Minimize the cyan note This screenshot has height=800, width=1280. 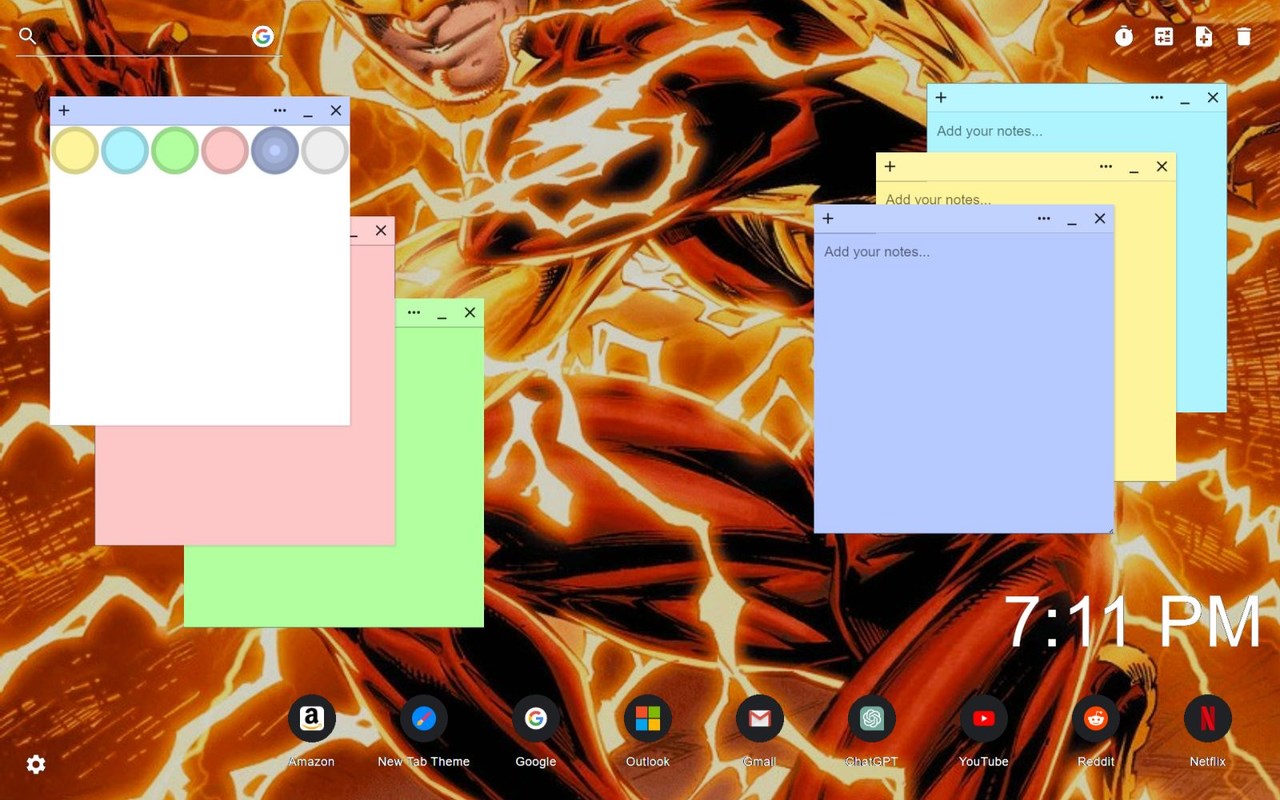coord(1185,100)
